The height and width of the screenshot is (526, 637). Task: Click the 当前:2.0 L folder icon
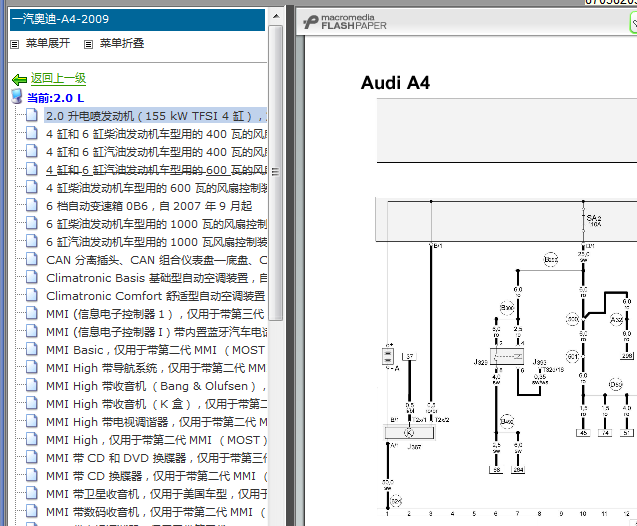(17, 97)
